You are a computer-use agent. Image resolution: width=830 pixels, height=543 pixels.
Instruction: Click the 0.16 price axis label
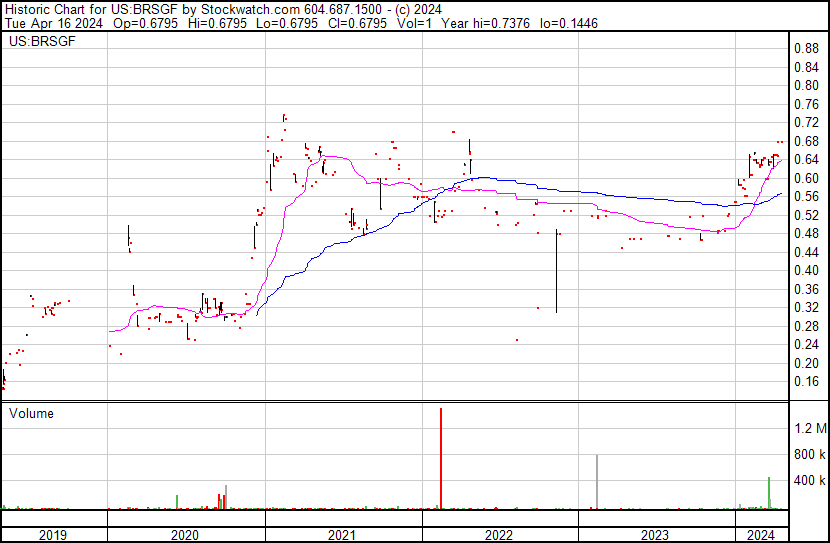tap(806, 382)
